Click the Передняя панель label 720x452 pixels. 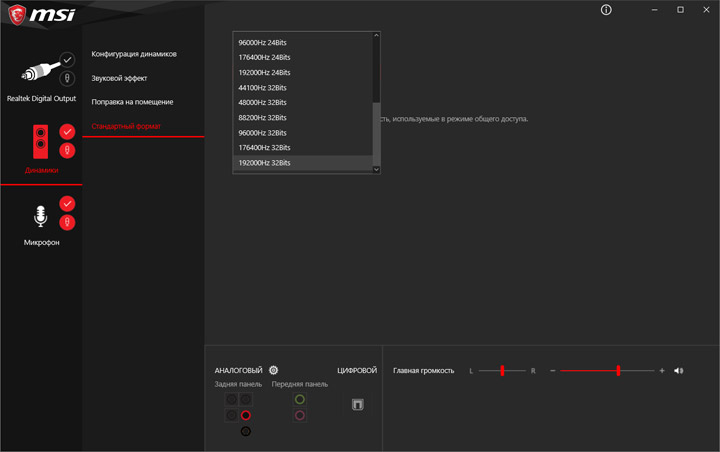pyautogui.click(x=299, y=384)
